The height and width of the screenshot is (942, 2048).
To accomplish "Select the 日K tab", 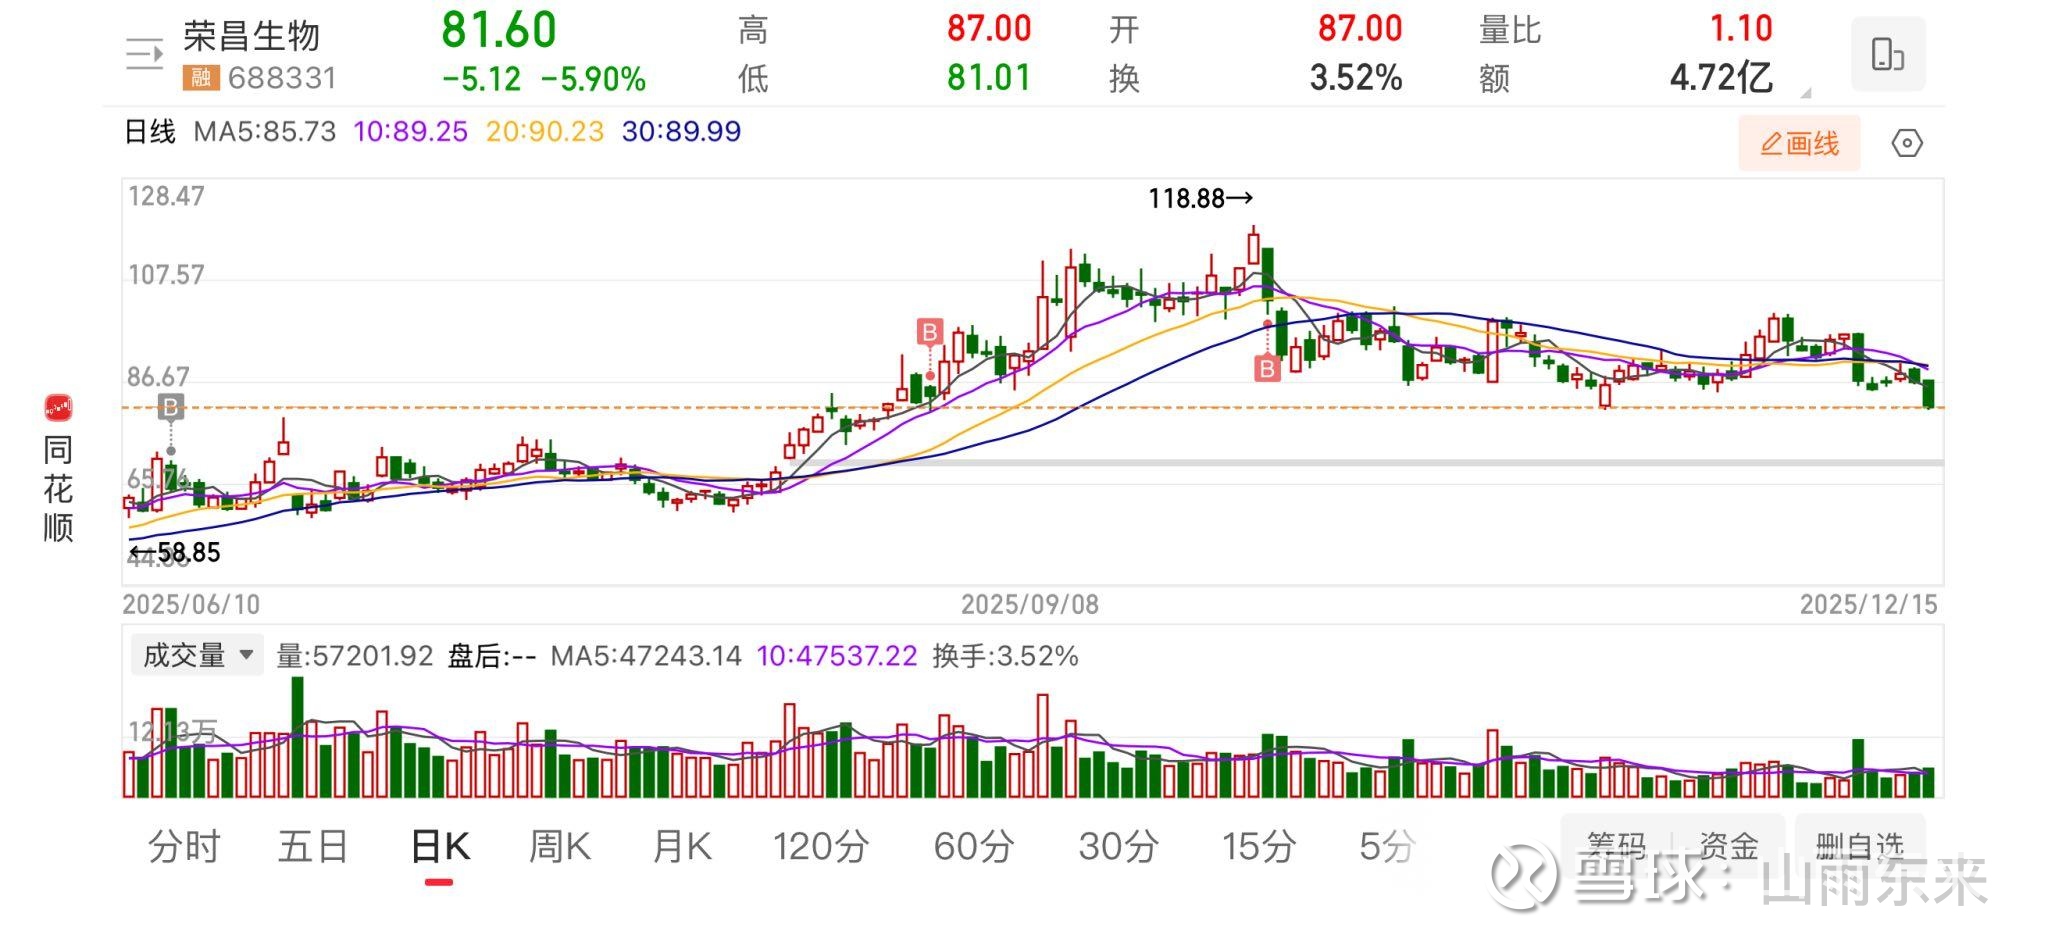I will pos(440,848).
